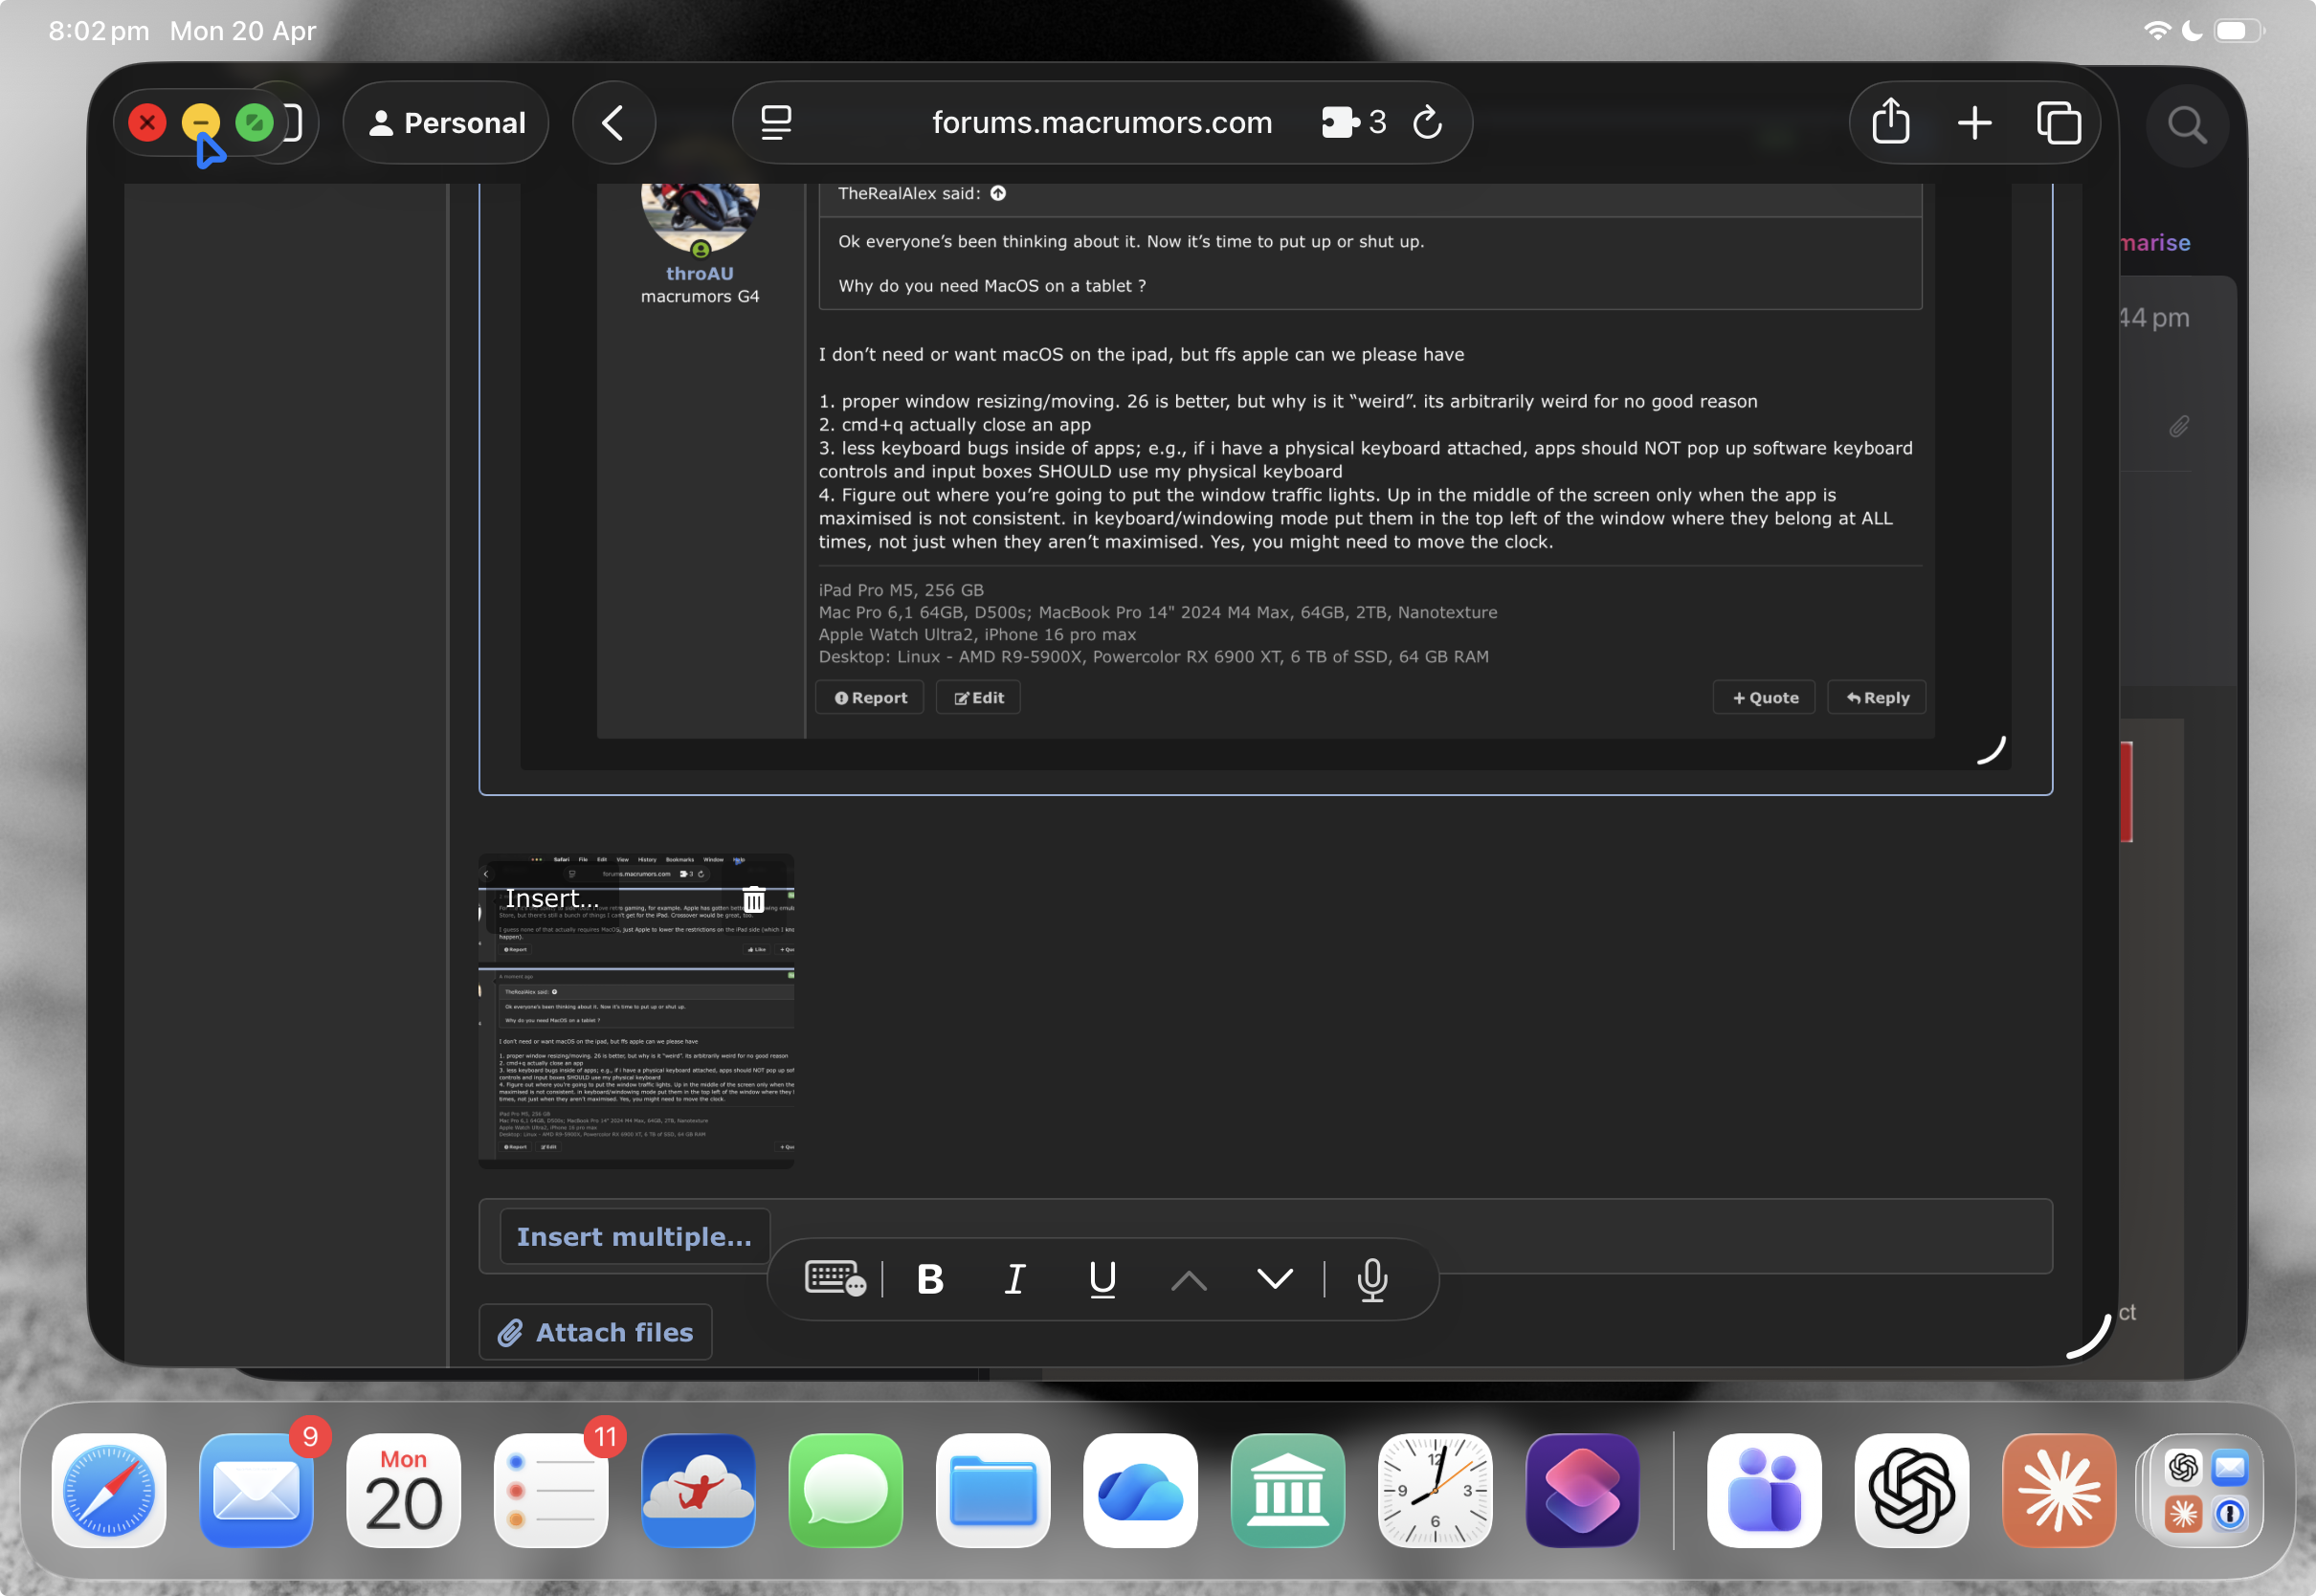Open Safari from the dock
Image resolution: width=2316 pixels, height=1596 pixels.
109,1490
